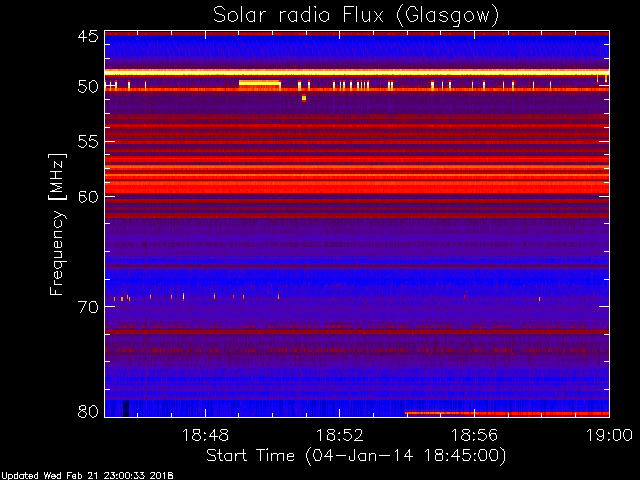Select the 'Frequency [MHz]' axis label

(57, 224)
